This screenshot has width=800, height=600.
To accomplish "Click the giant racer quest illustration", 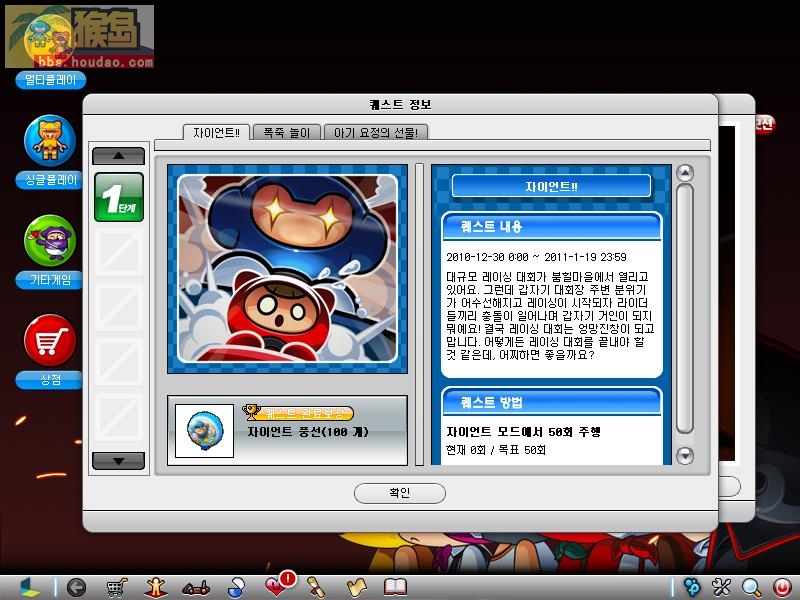I will pyautogui.click(x=287, y=268).
